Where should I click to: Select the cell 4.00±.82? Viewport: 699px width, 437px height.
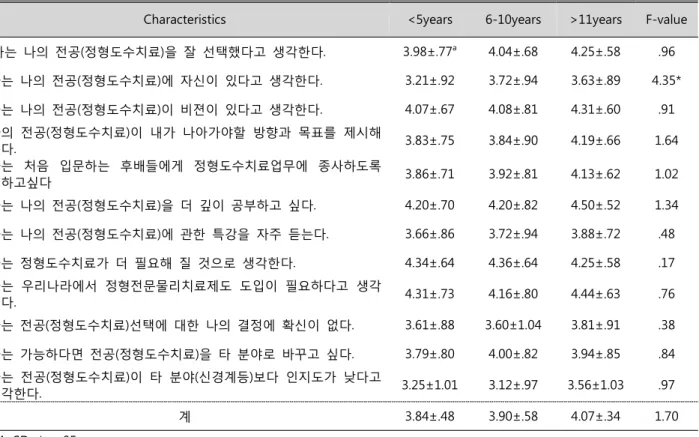(513, 355)
